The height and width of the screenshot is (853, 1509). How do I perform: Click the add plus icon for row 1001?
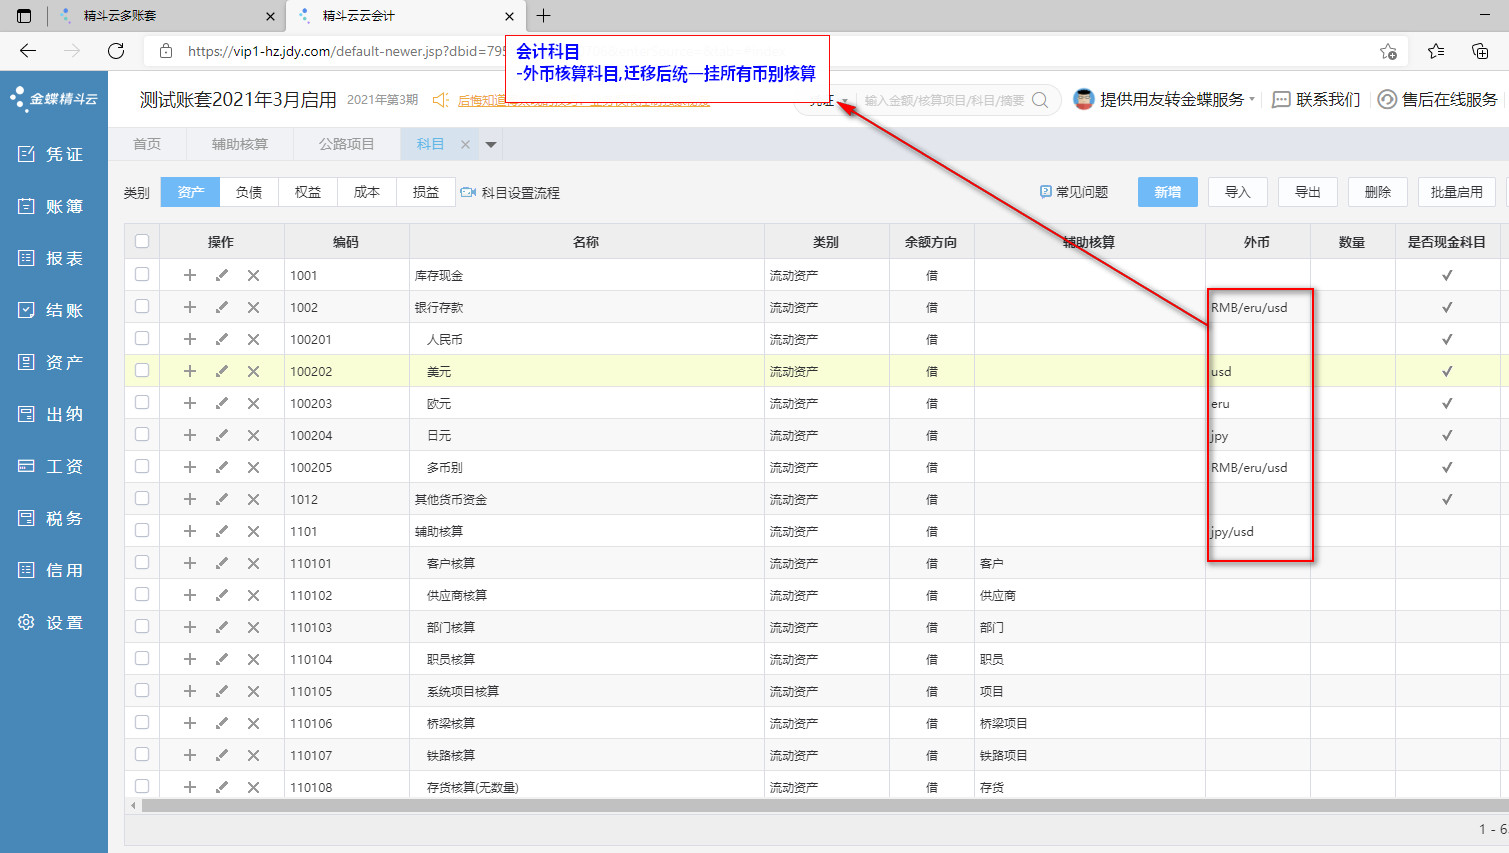click(x=190, y=275)
